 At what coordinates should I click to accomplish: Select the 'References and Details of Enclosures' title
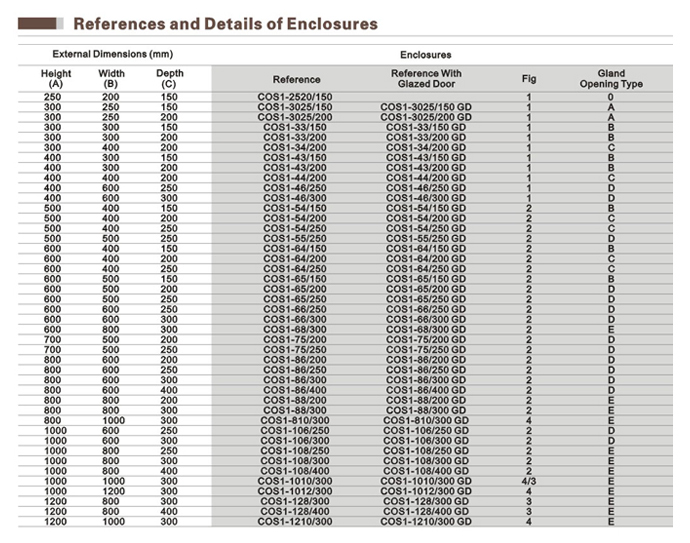pyautogui.click(x=226, y=22)
